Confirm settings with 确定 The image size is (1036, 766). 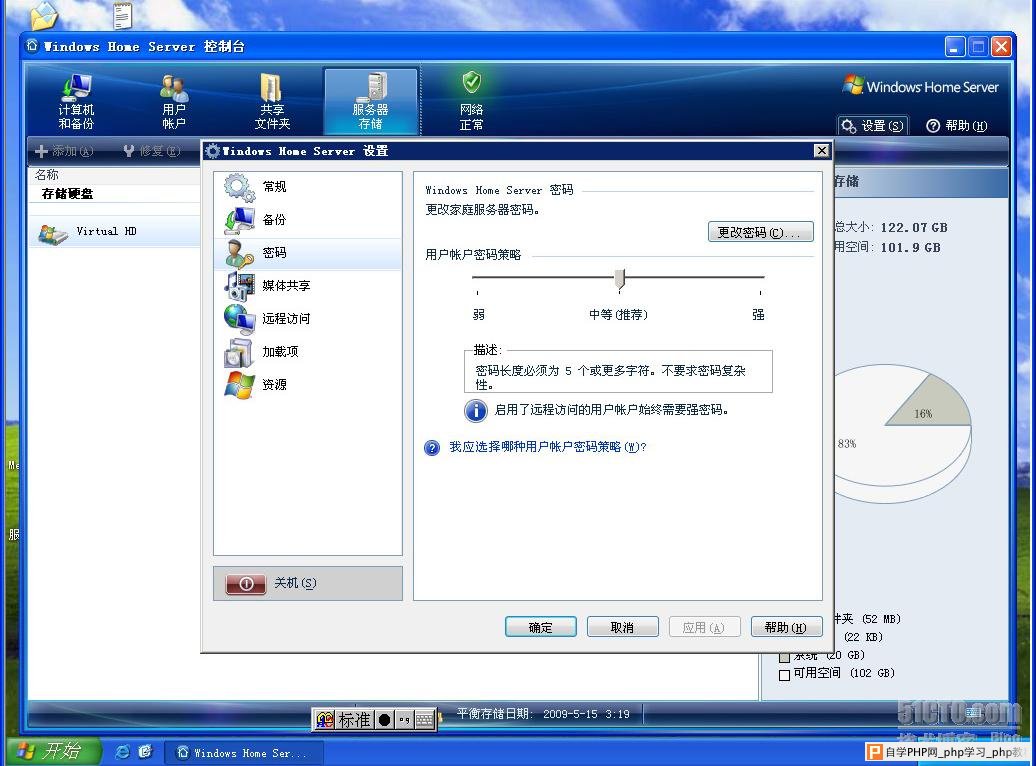pyautogui.click(x=540, y=627)
